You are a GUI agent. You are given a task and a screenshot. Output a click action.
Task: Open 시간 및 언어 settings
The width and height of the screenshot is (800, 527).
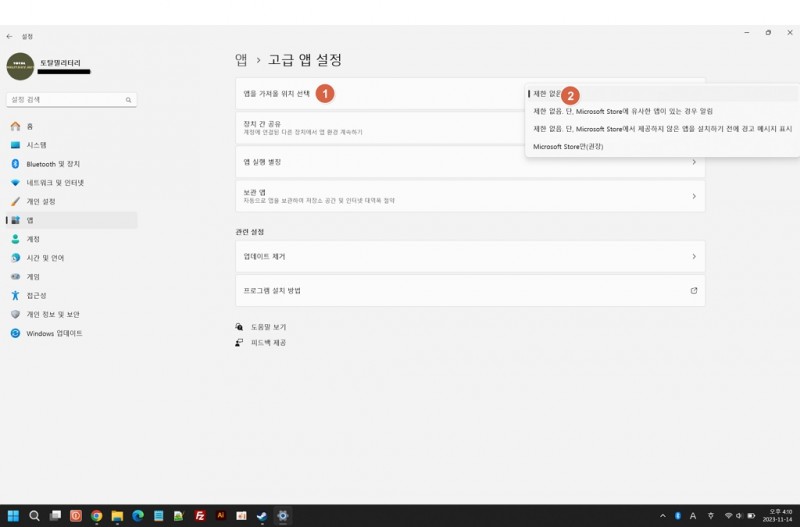pos(71,258)
